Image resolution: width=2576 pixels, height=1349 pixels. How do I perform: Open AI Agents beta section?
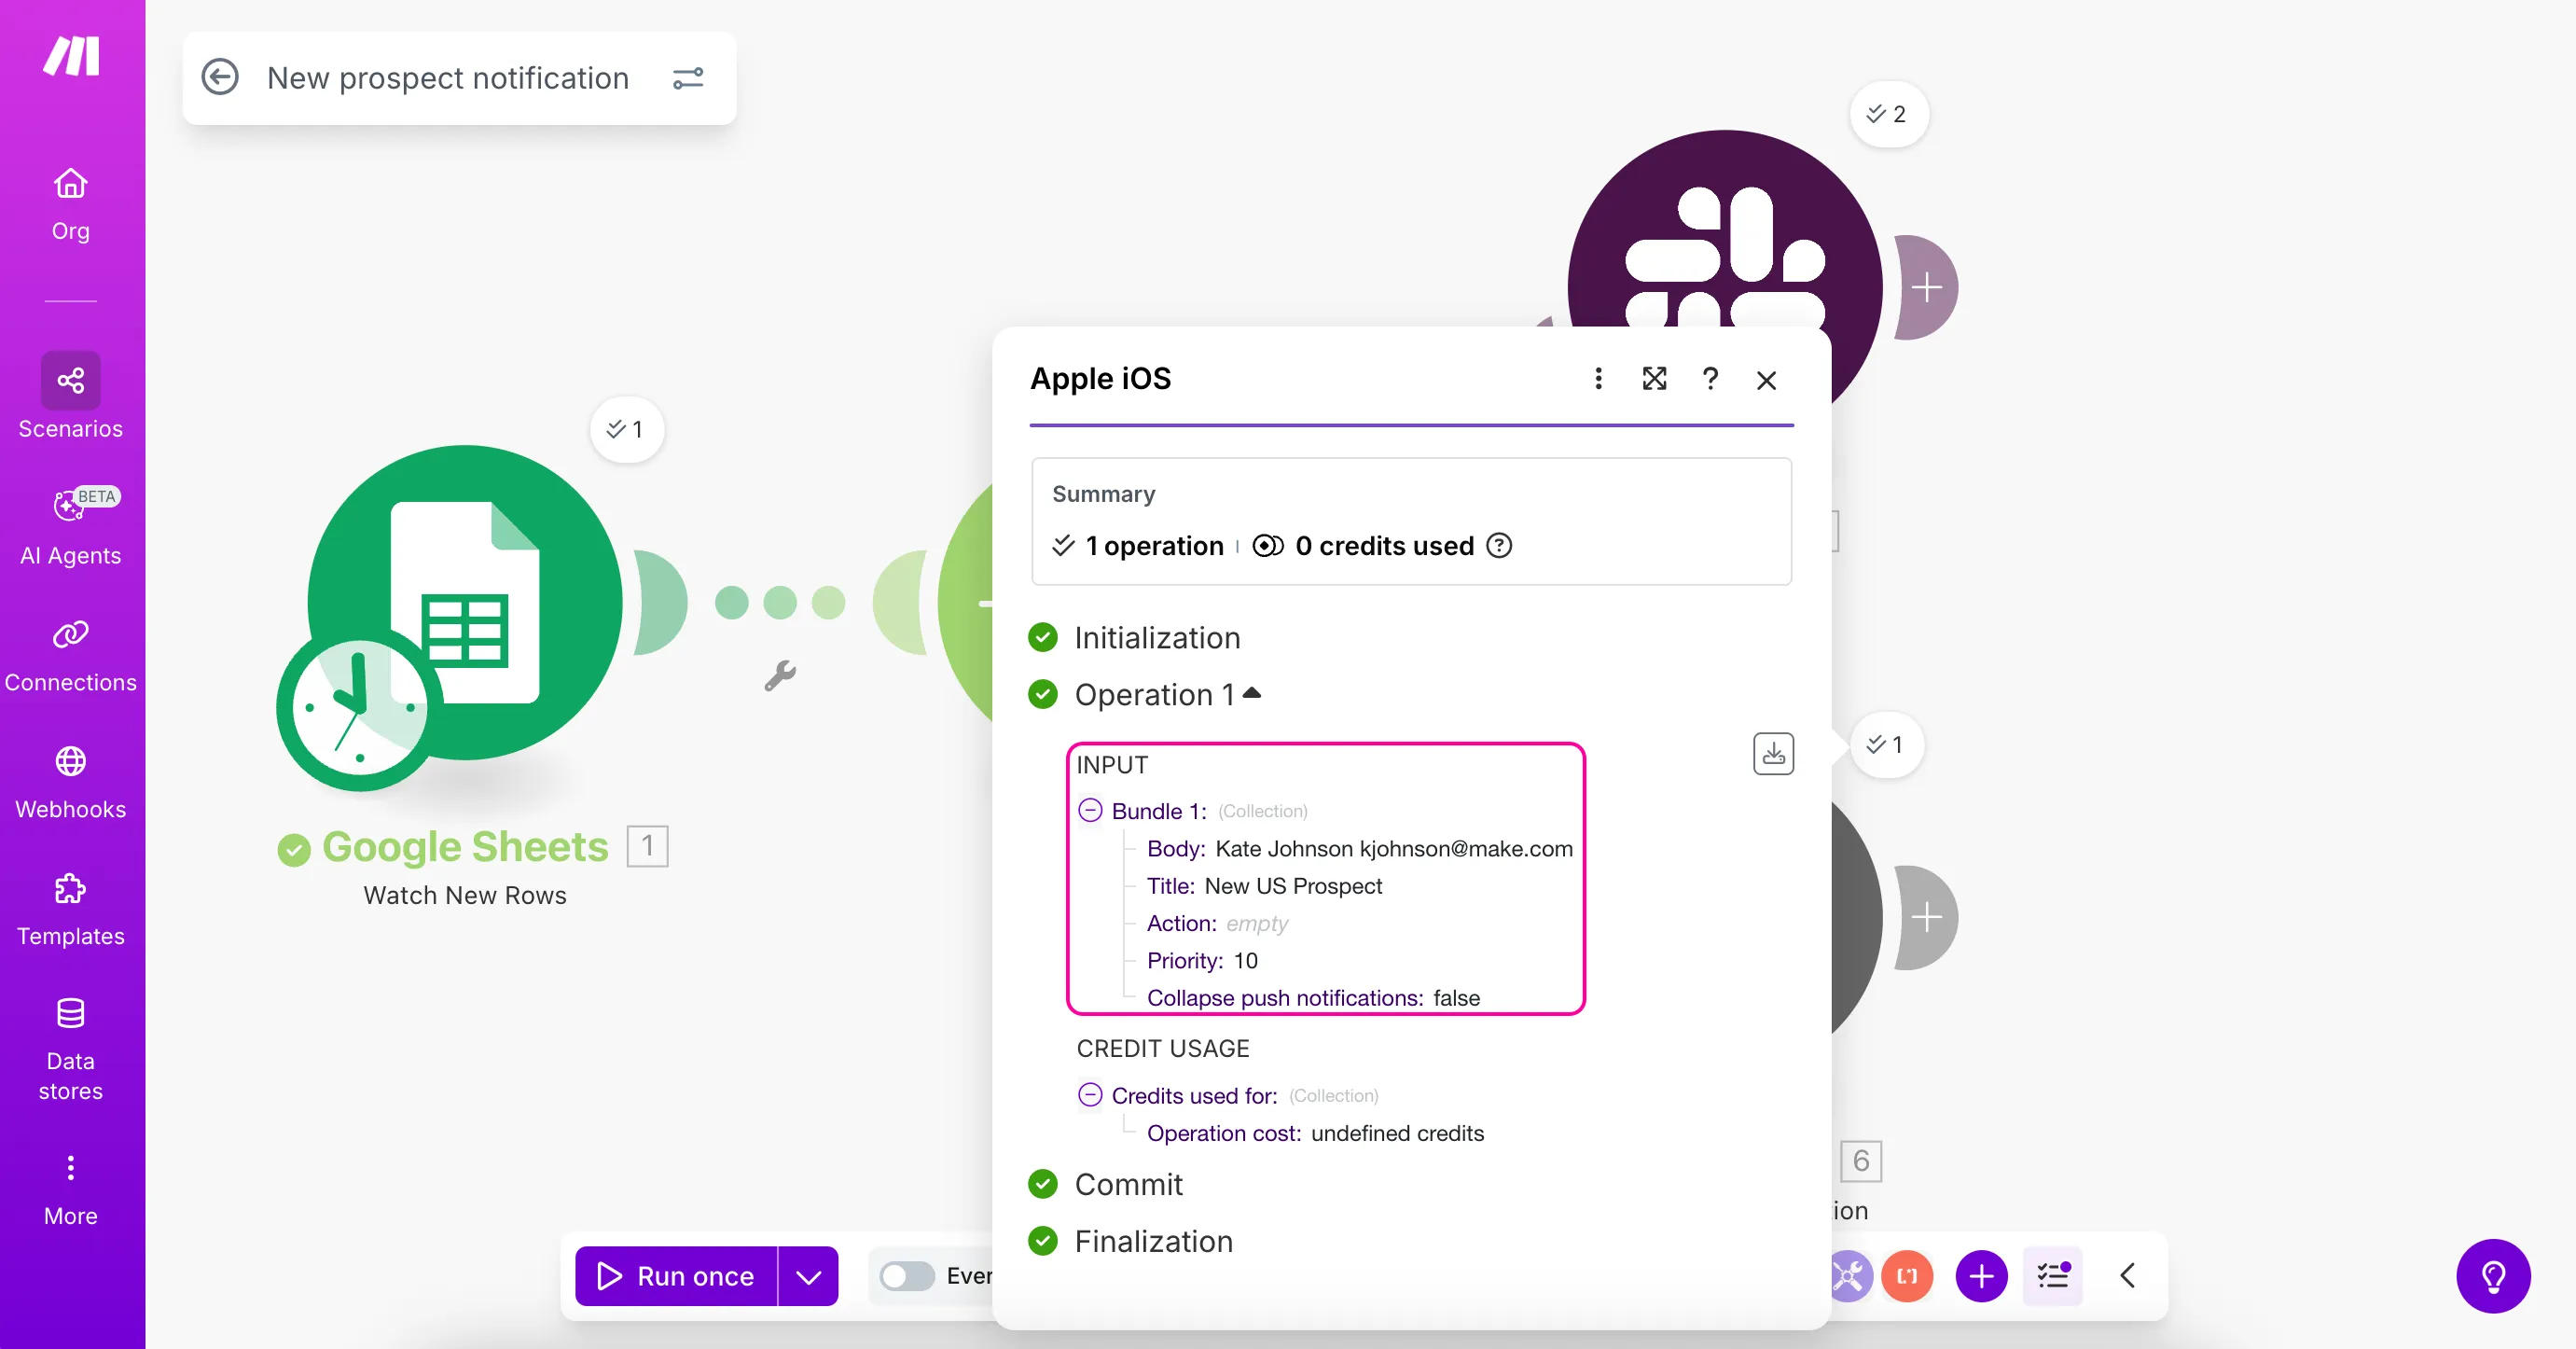[70, 527]
